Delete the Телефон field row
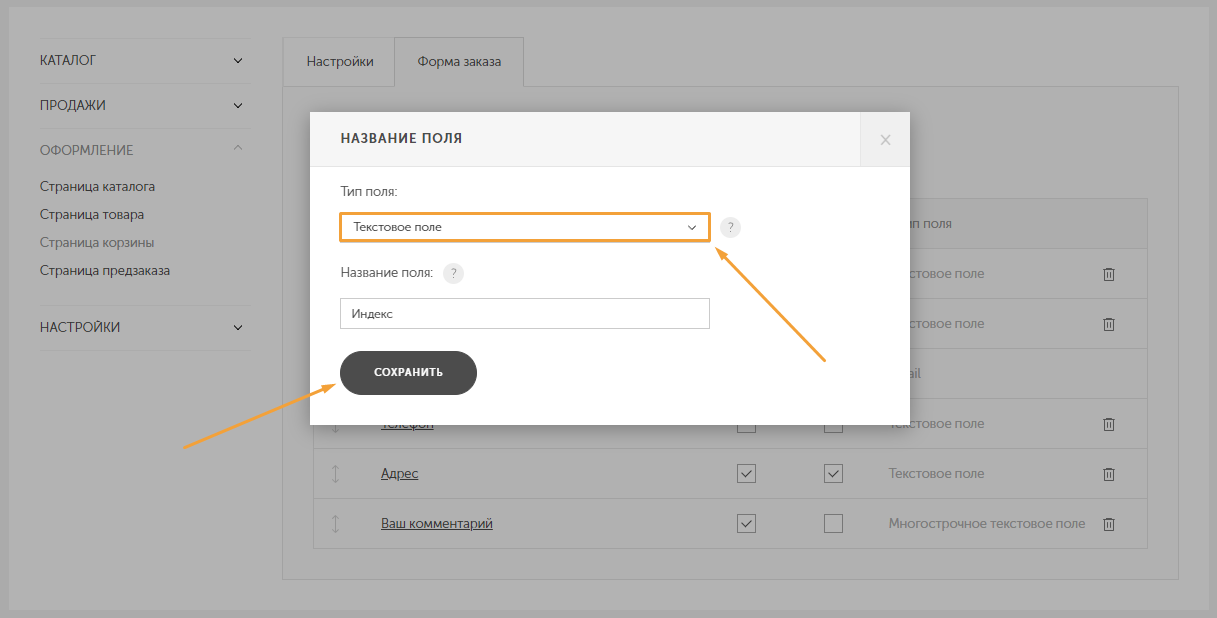Image resolution: width=1217 pixels, height=618 pixels. click(1108, 424)
